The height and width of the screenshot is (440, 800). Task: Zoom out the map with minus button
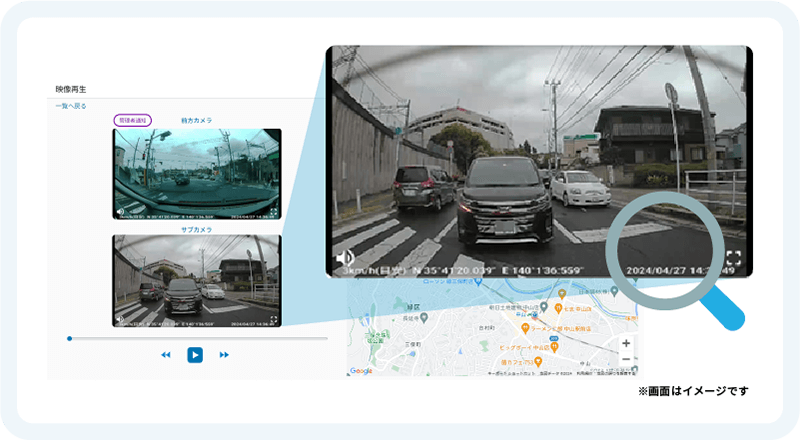tap(626, 359)
